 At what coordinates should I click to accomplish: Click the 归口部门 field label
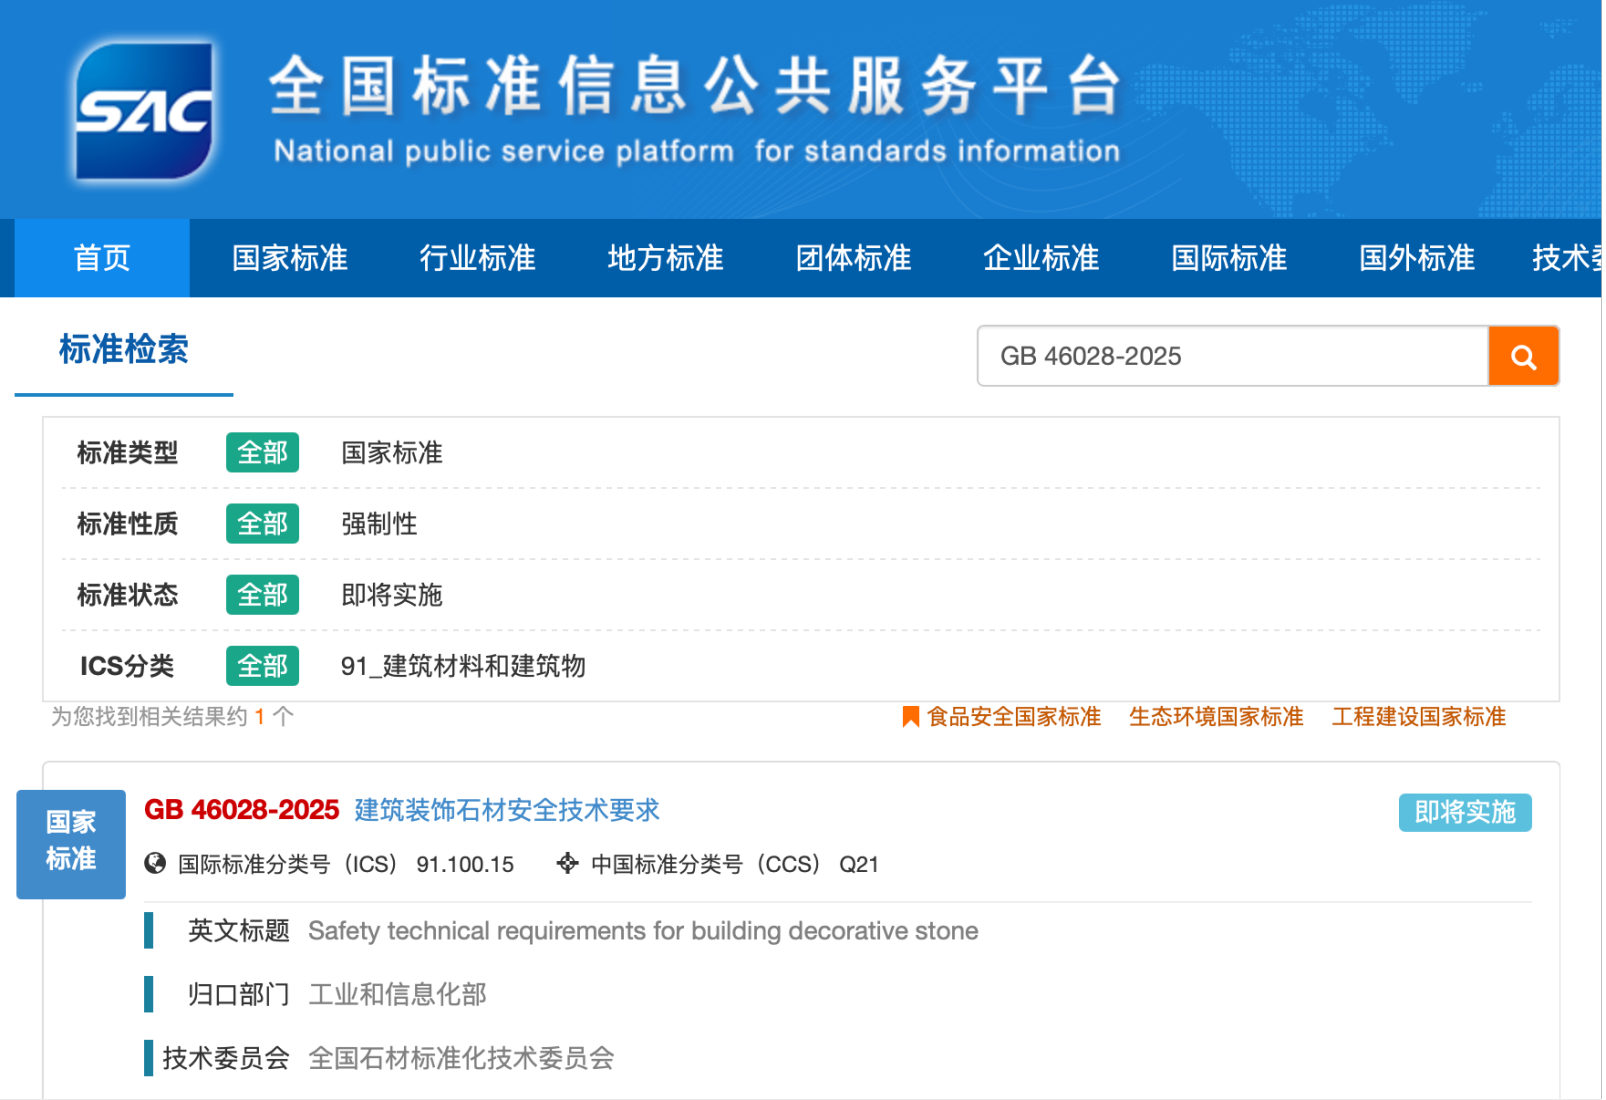click(x=238, y=994)
